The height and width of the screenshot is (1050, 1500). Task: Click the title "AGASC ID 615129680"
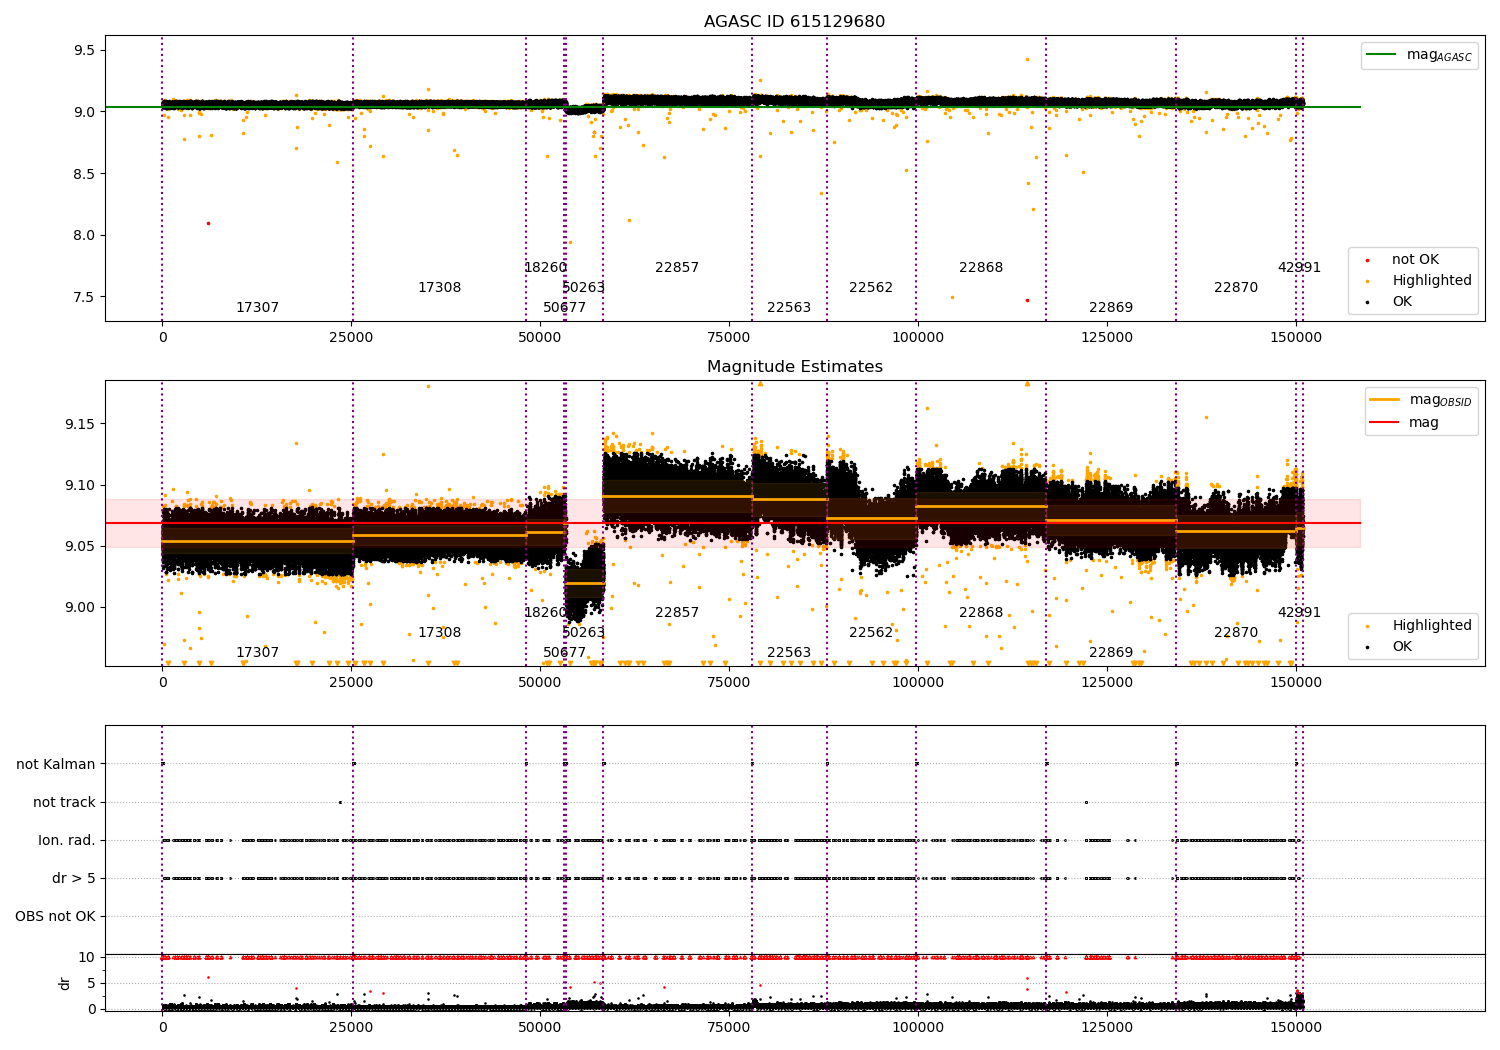coord(794,22)
